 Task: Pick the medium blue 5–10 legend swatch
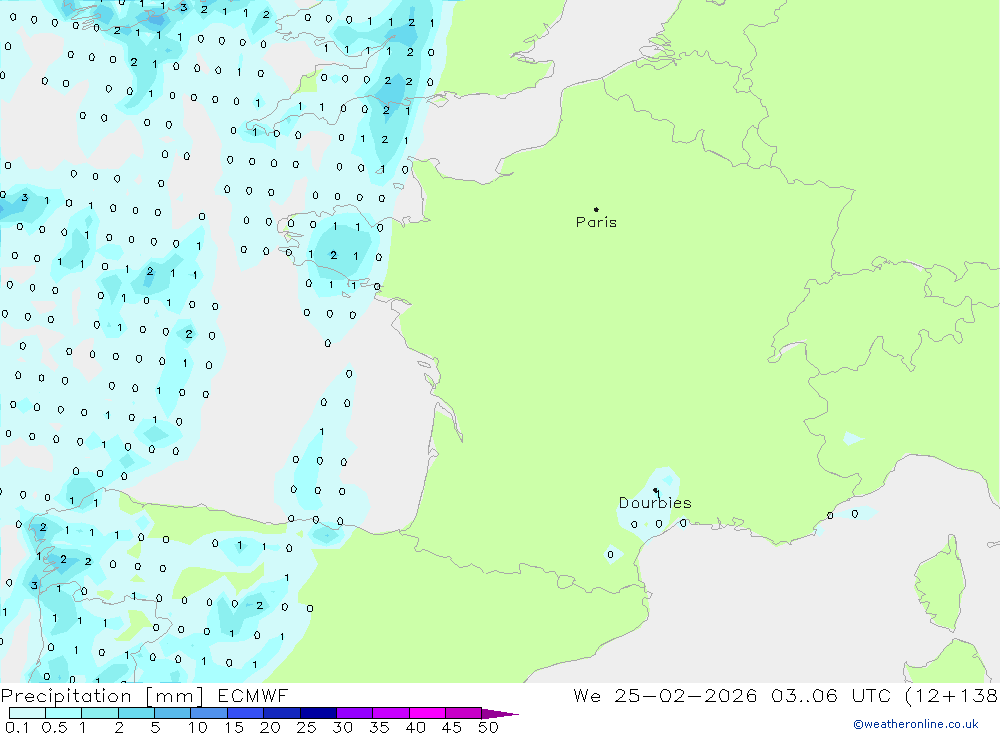click(172, 713)
